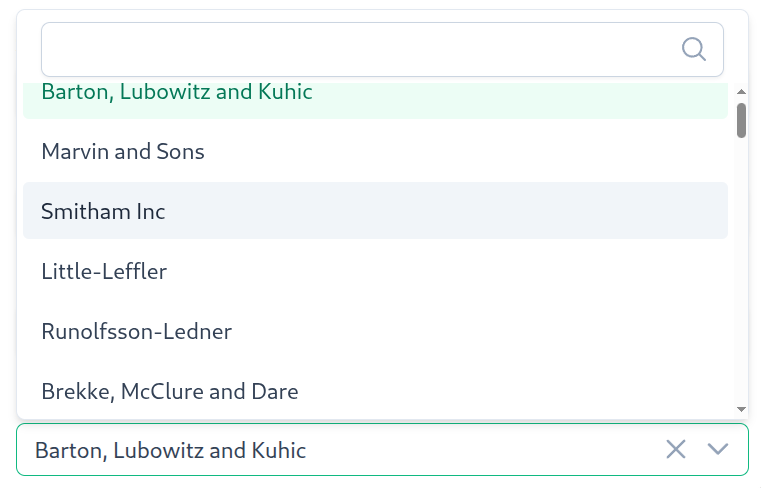761x488 pixels.
Task: Click the scrollbar track below the thumb
Action: (741, 272)
